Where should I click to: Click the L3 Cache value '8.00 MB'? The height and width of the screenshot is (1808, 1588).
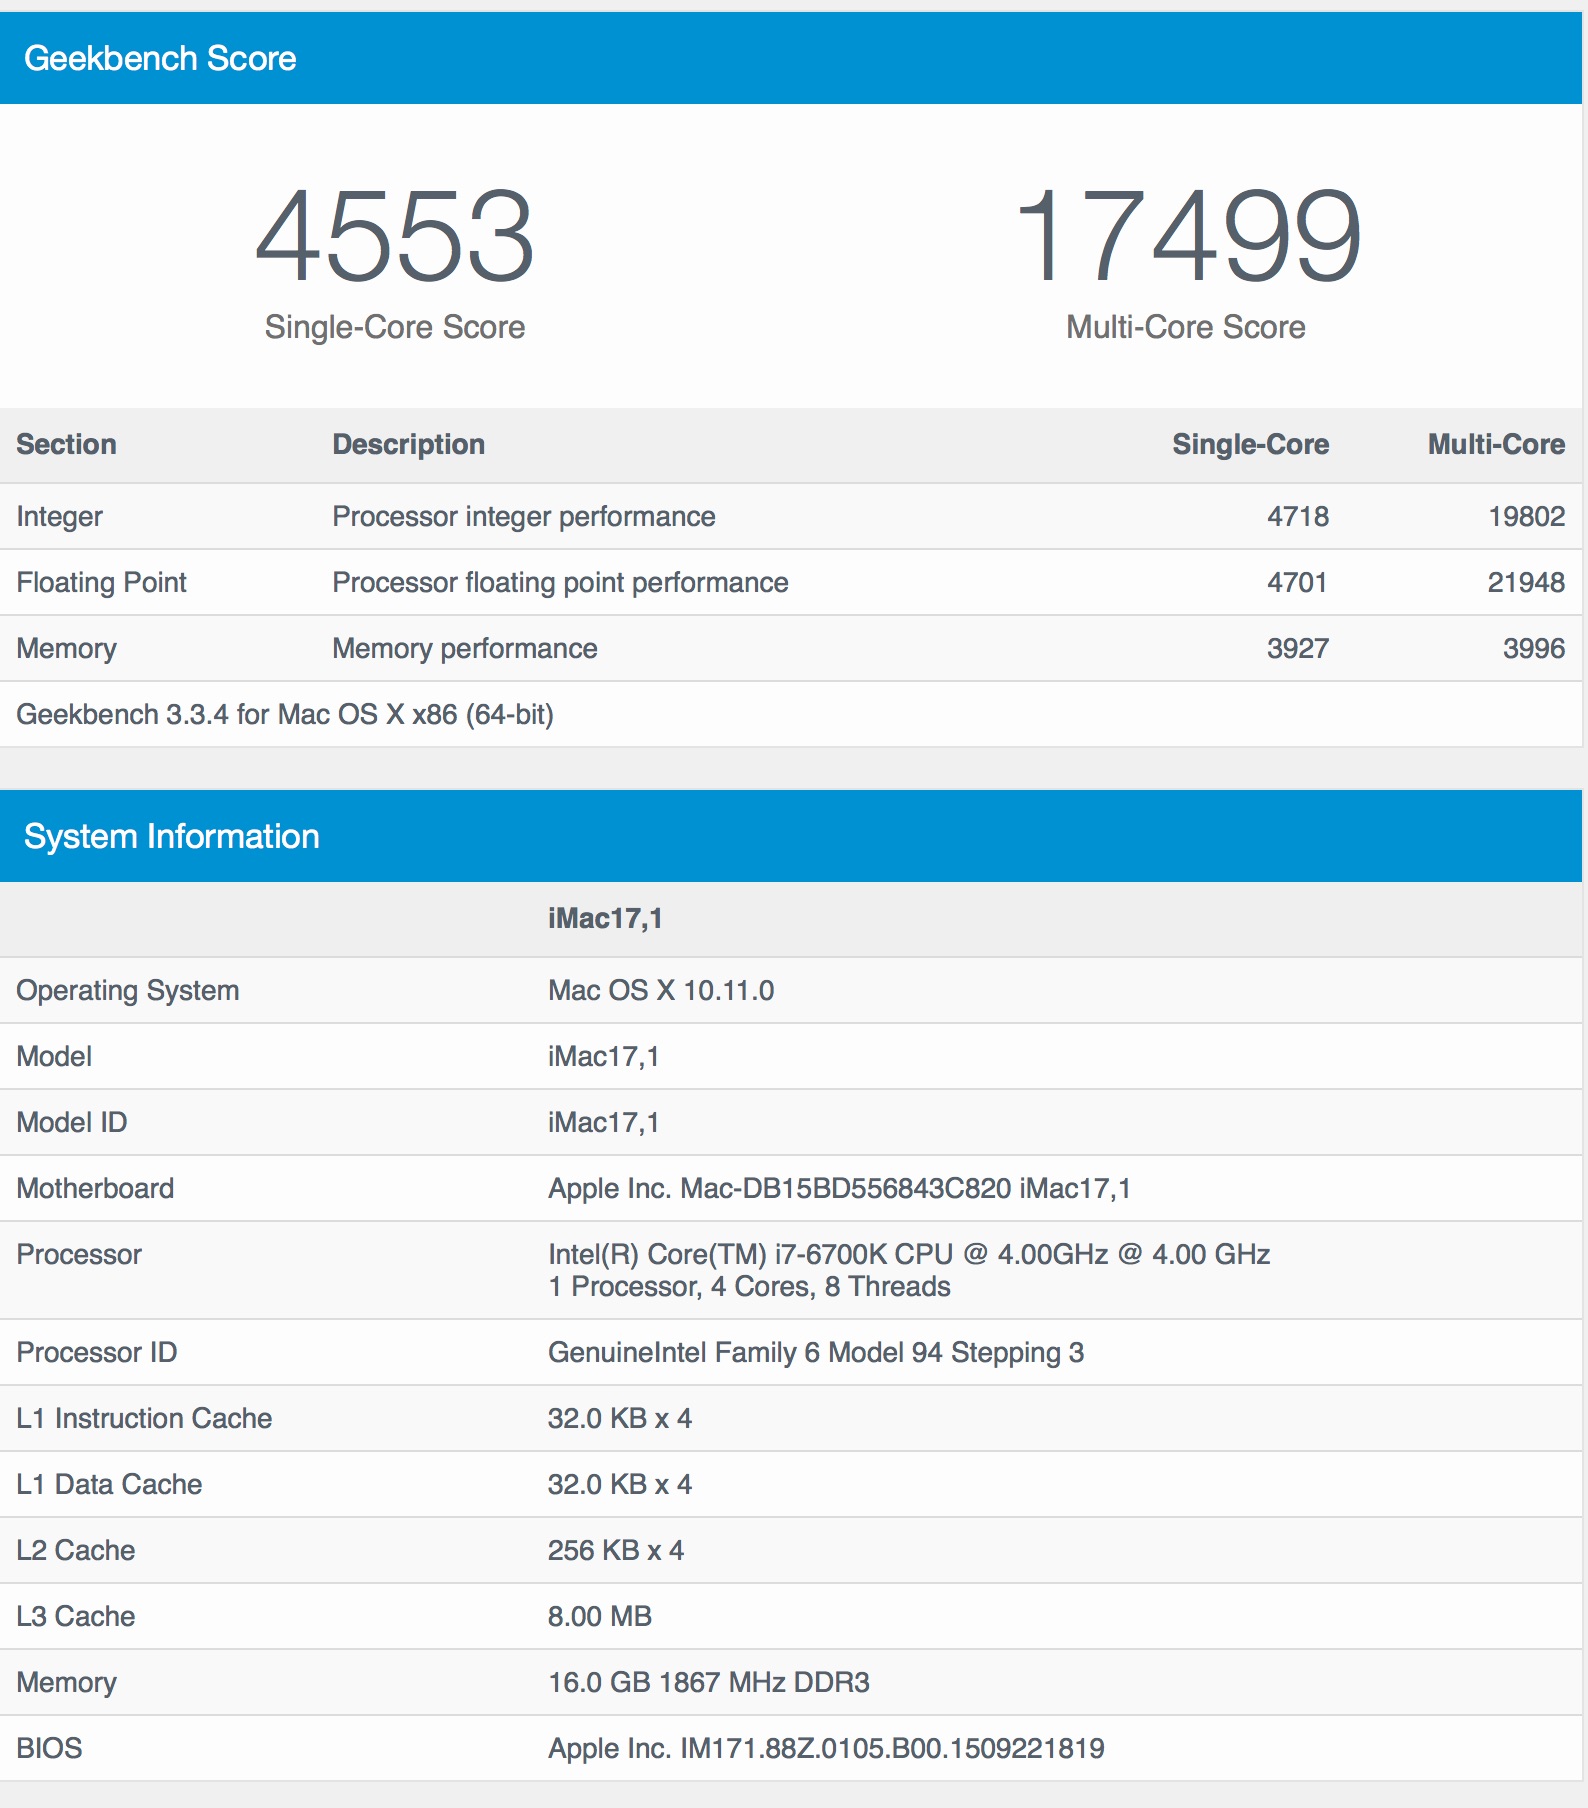coord(600,1616)
